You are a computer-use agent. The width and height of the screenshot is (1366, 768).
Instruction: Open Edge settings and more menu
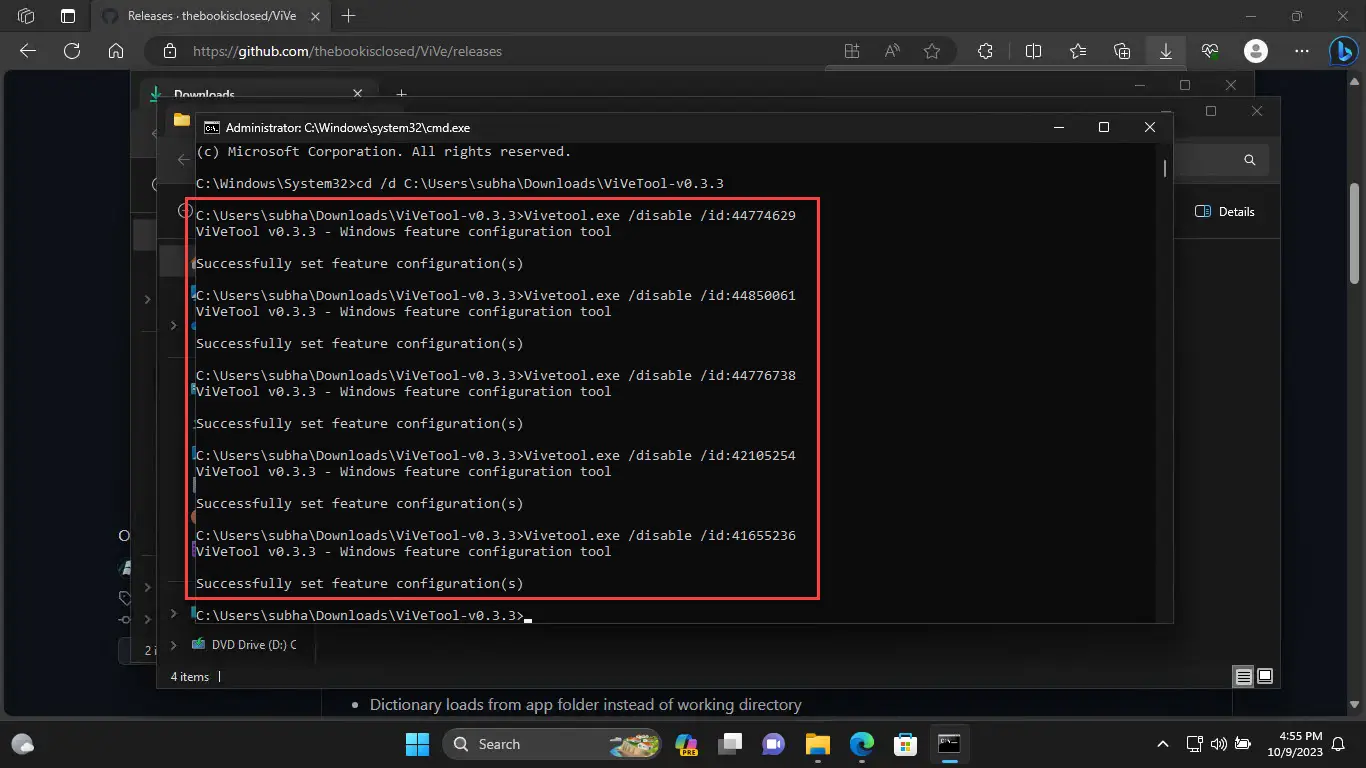[x=1301, y=51]
